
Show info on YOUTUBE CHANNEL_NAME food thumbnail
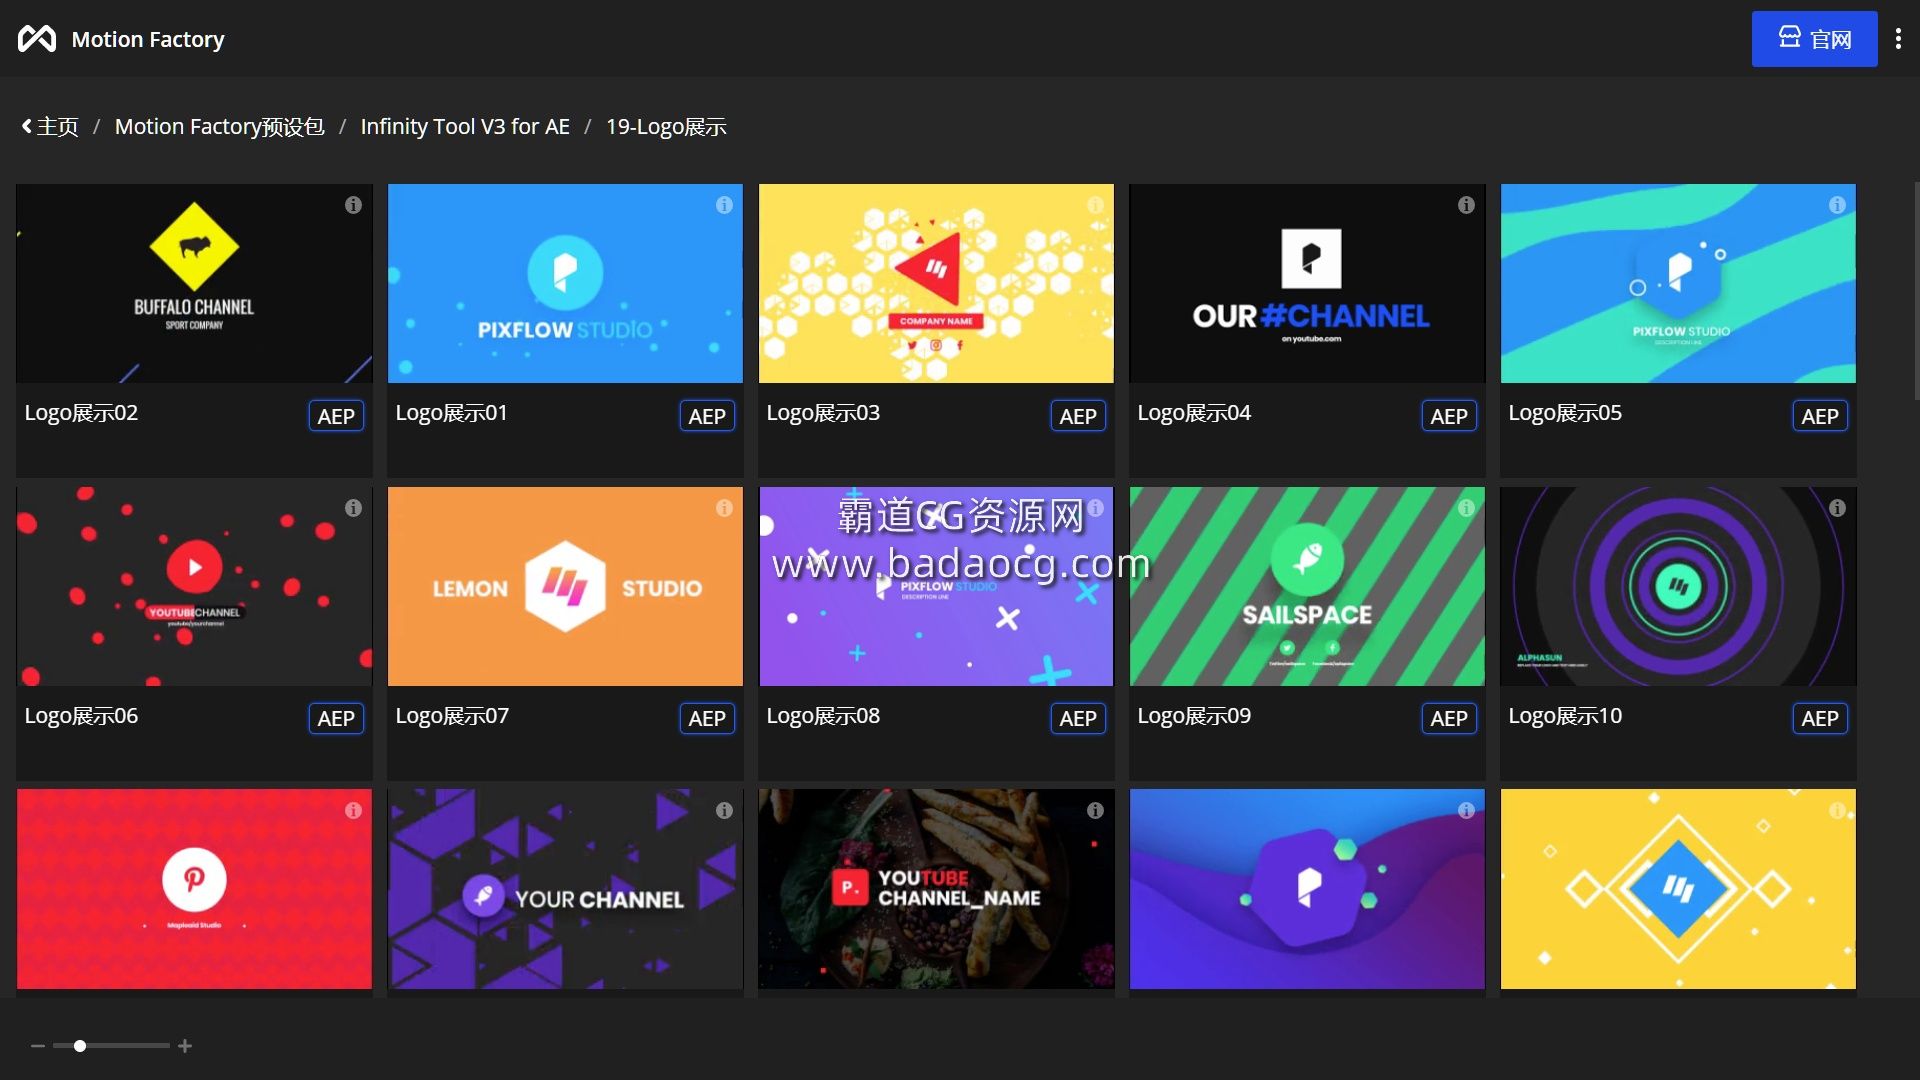tap(1095, 810)
